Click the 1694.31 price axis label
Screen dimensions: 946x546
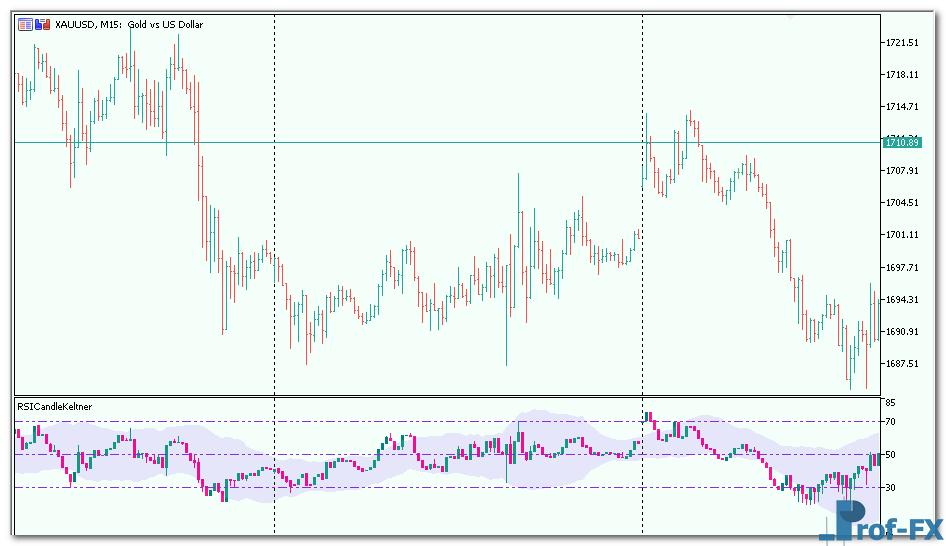[x=901, y=300]
